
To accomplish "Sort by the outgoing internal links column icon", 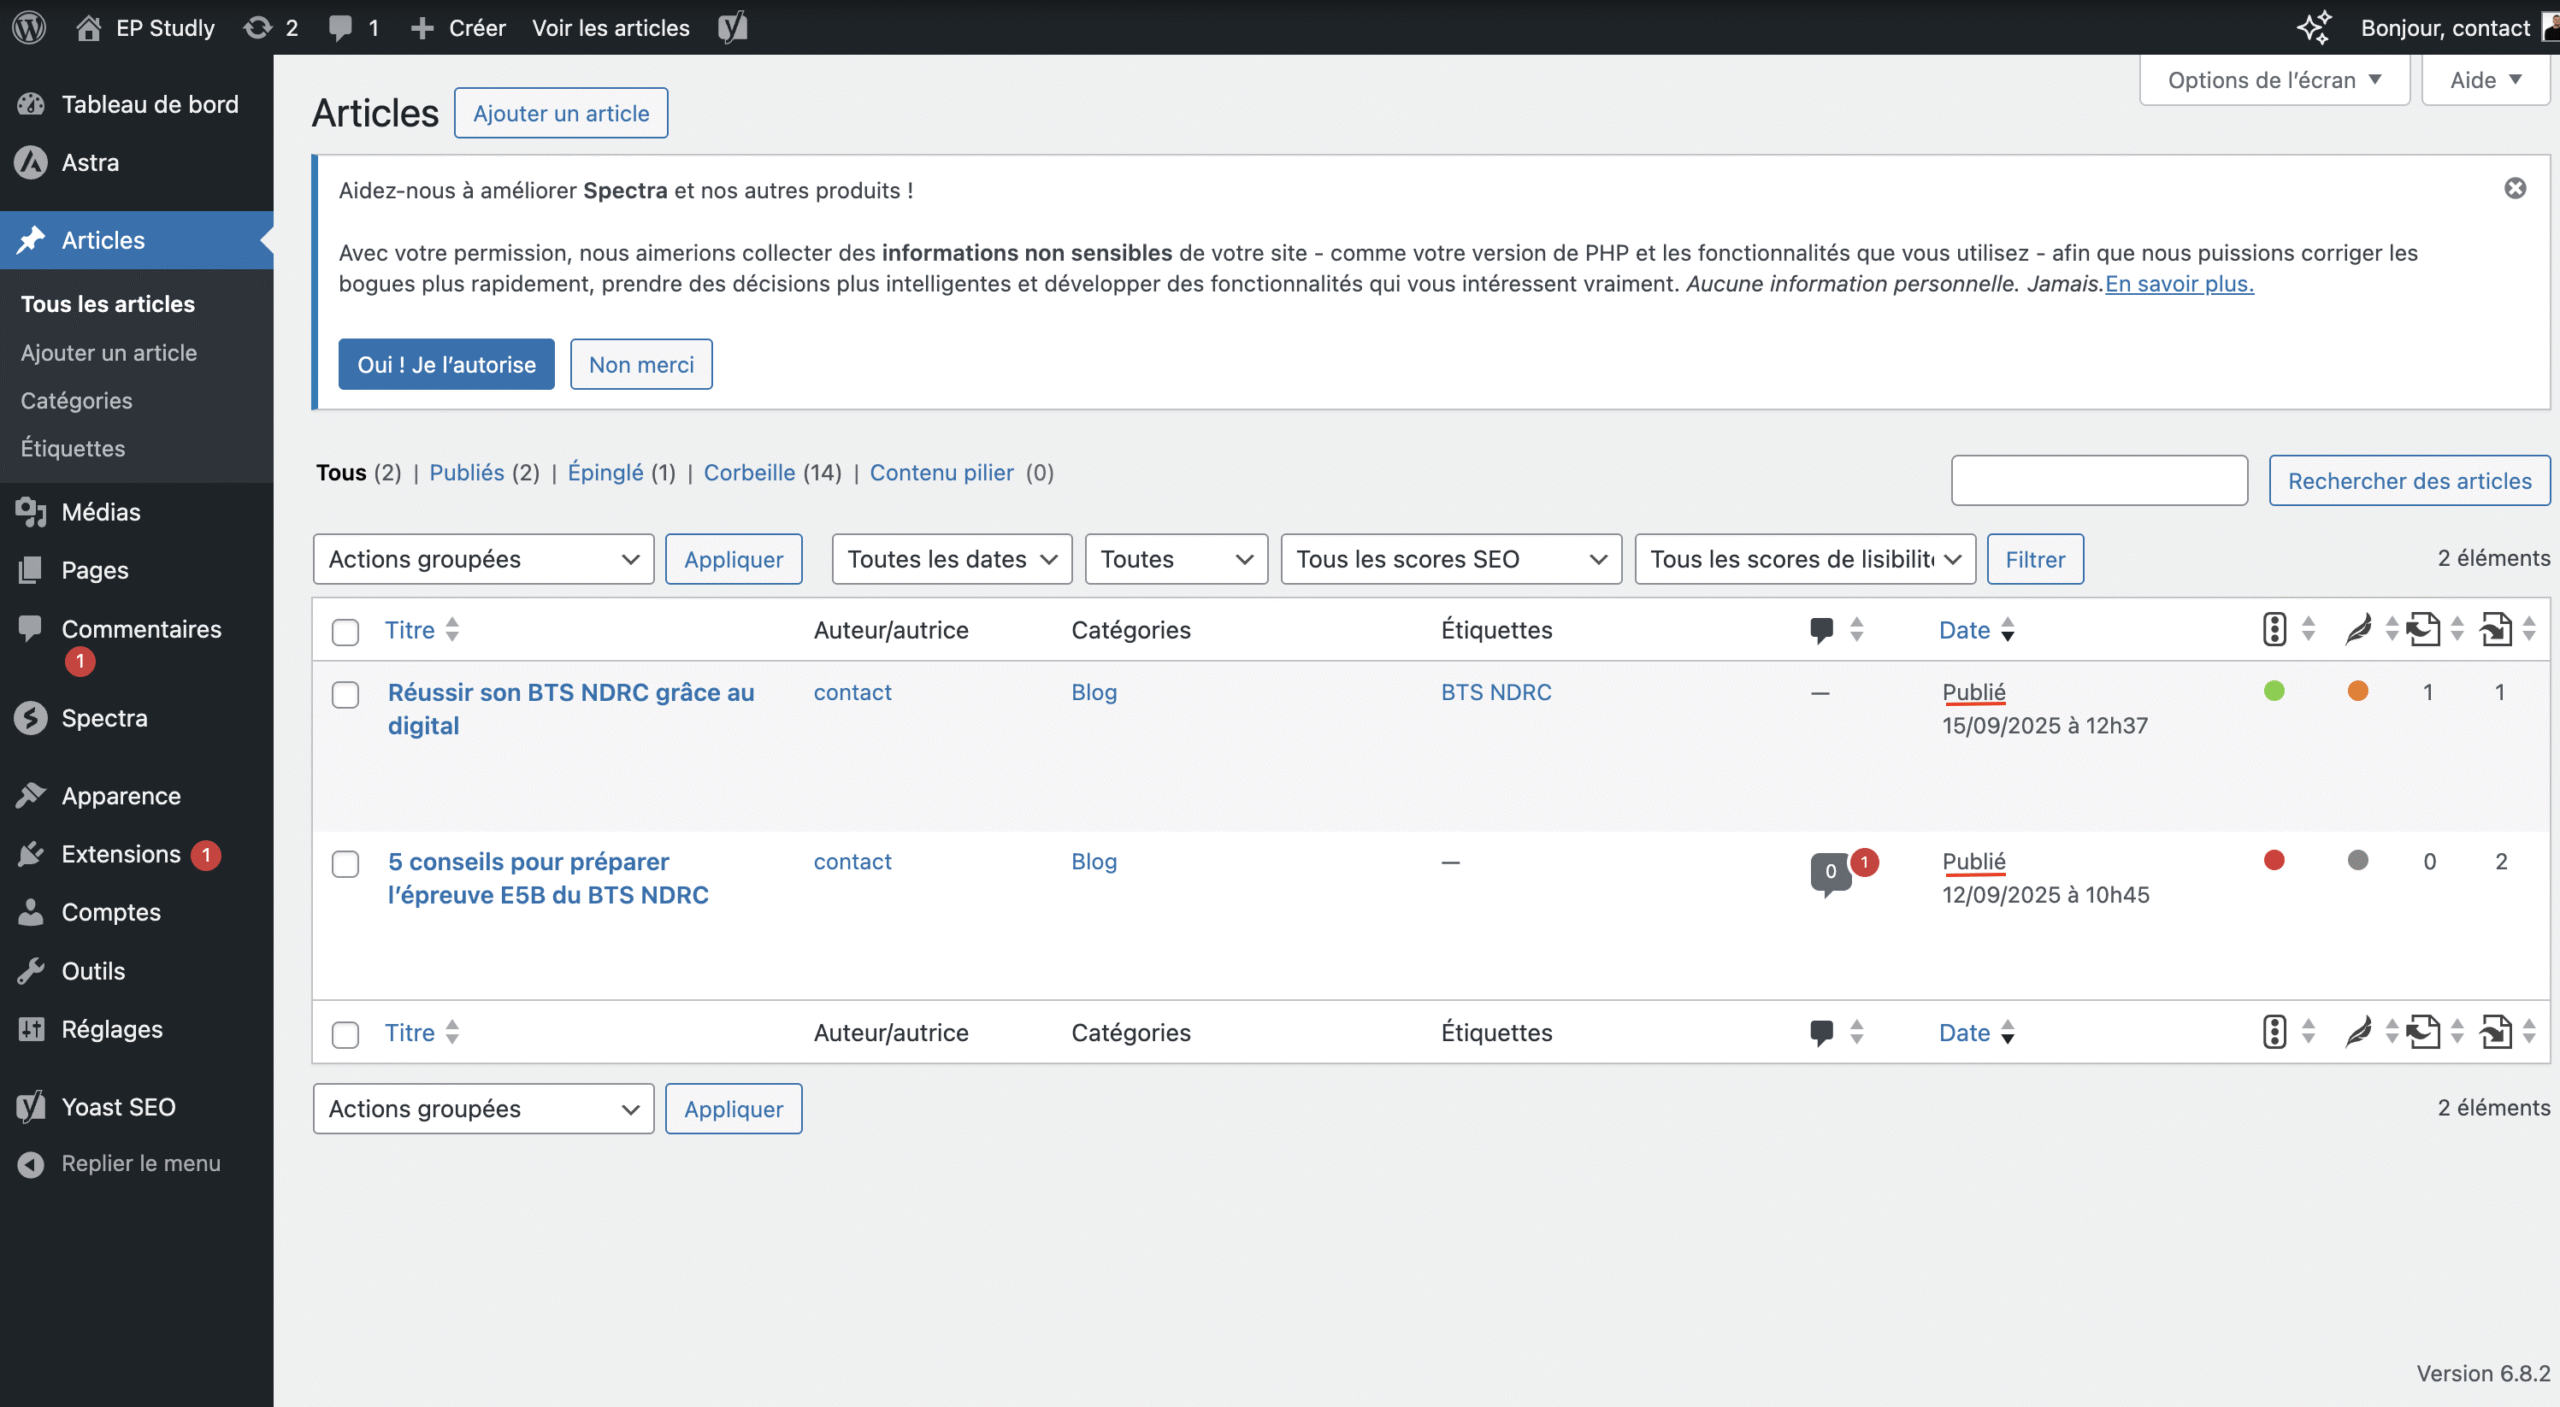I will (2423, 630).
